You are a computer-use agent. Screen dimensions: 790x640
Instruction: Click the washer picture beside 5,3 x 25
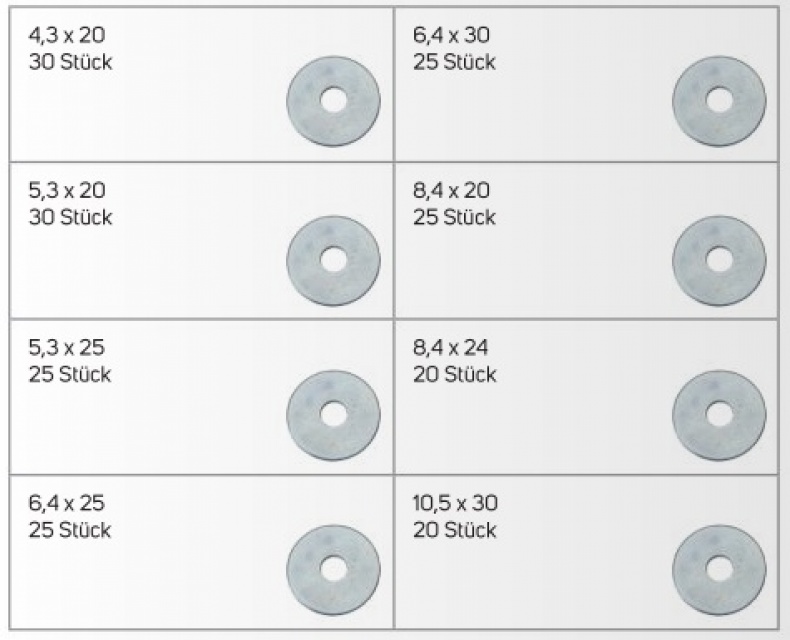[x=333, y=415]
